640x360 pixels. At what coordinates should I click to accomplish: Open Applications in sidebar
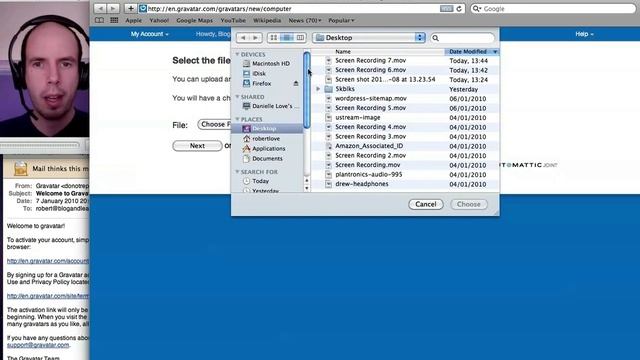pyautogui.click(x=267, y=149)
